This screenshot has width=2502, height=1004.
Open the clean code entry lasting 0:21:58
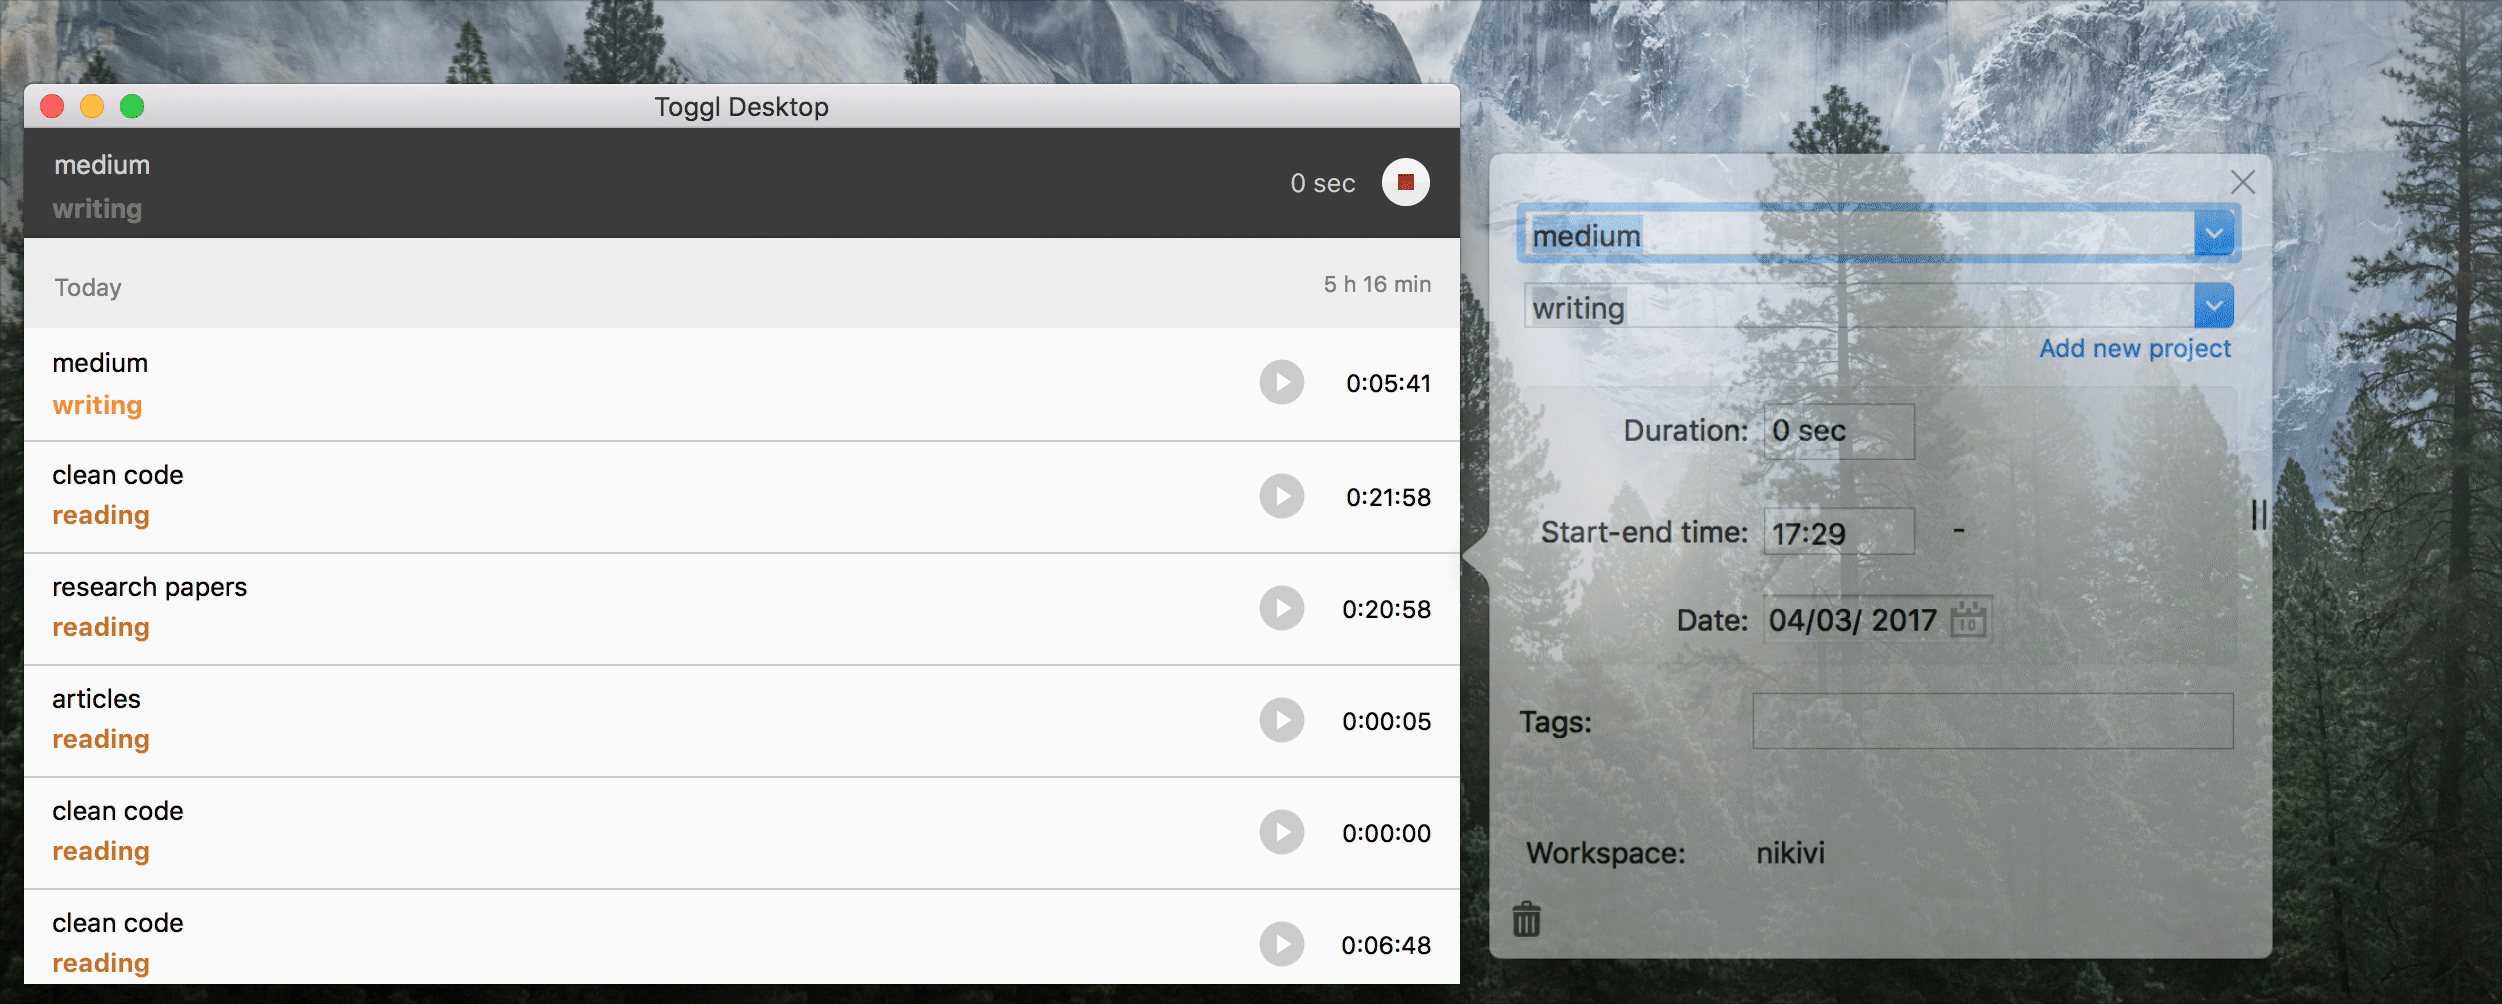coord(742,497)
